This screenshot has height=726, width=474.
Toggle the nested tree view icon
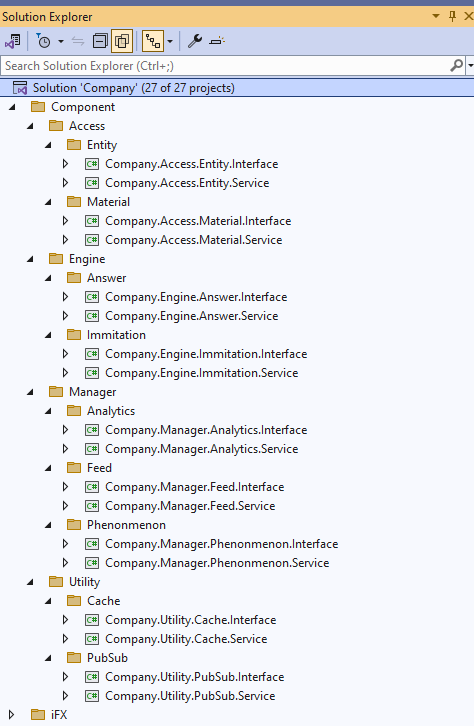[153, 42]
